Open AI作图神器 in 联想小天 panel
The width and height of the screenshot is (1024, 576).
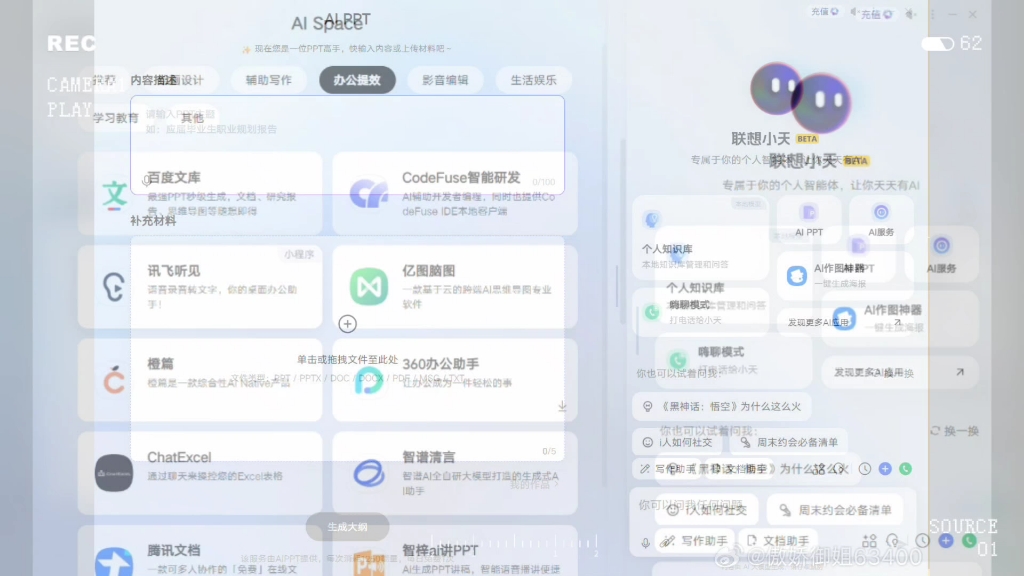pos(796,276)
